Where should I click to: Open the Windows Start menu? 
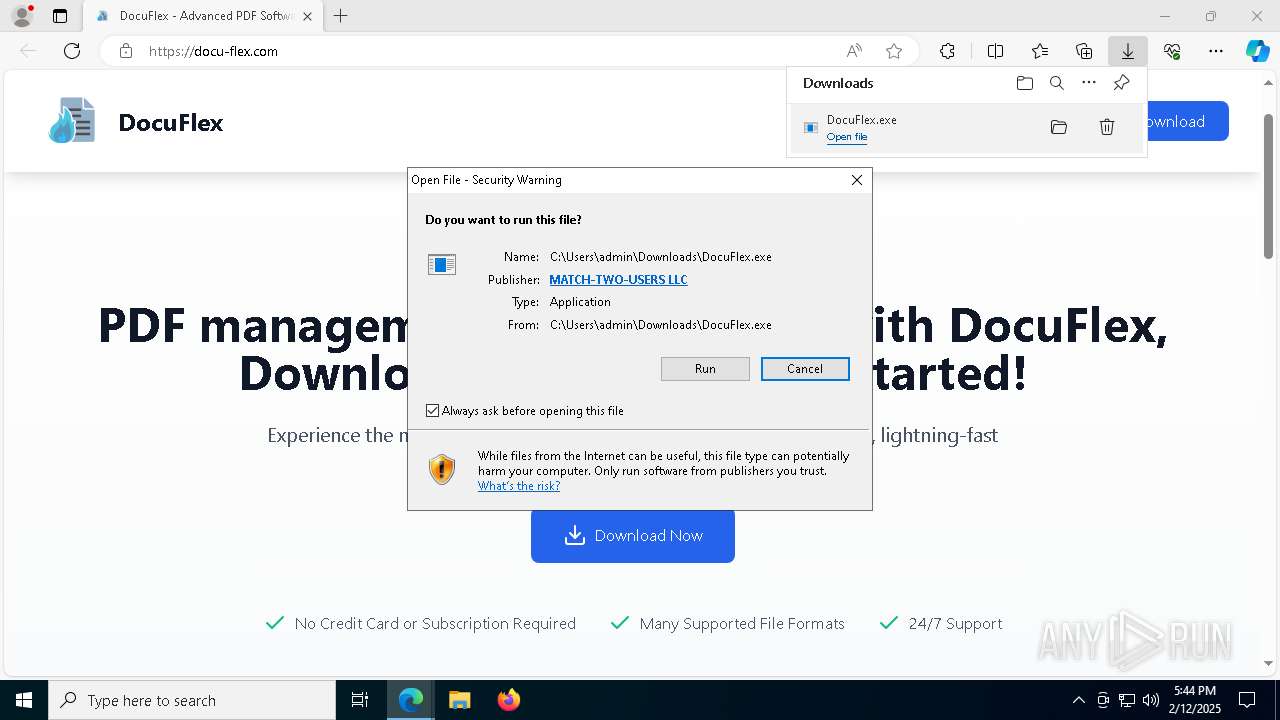click(x=24, y=700)
